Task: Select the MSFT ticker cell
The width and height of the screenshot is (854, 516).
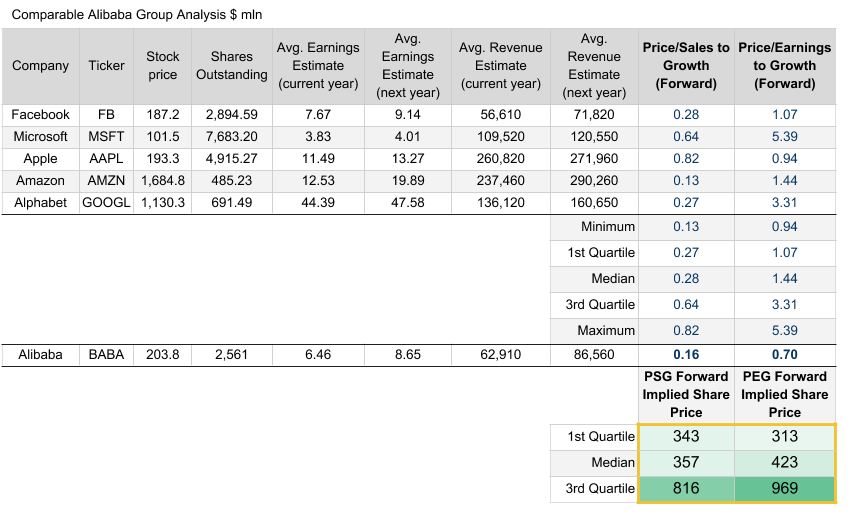Action: [107, 136]
